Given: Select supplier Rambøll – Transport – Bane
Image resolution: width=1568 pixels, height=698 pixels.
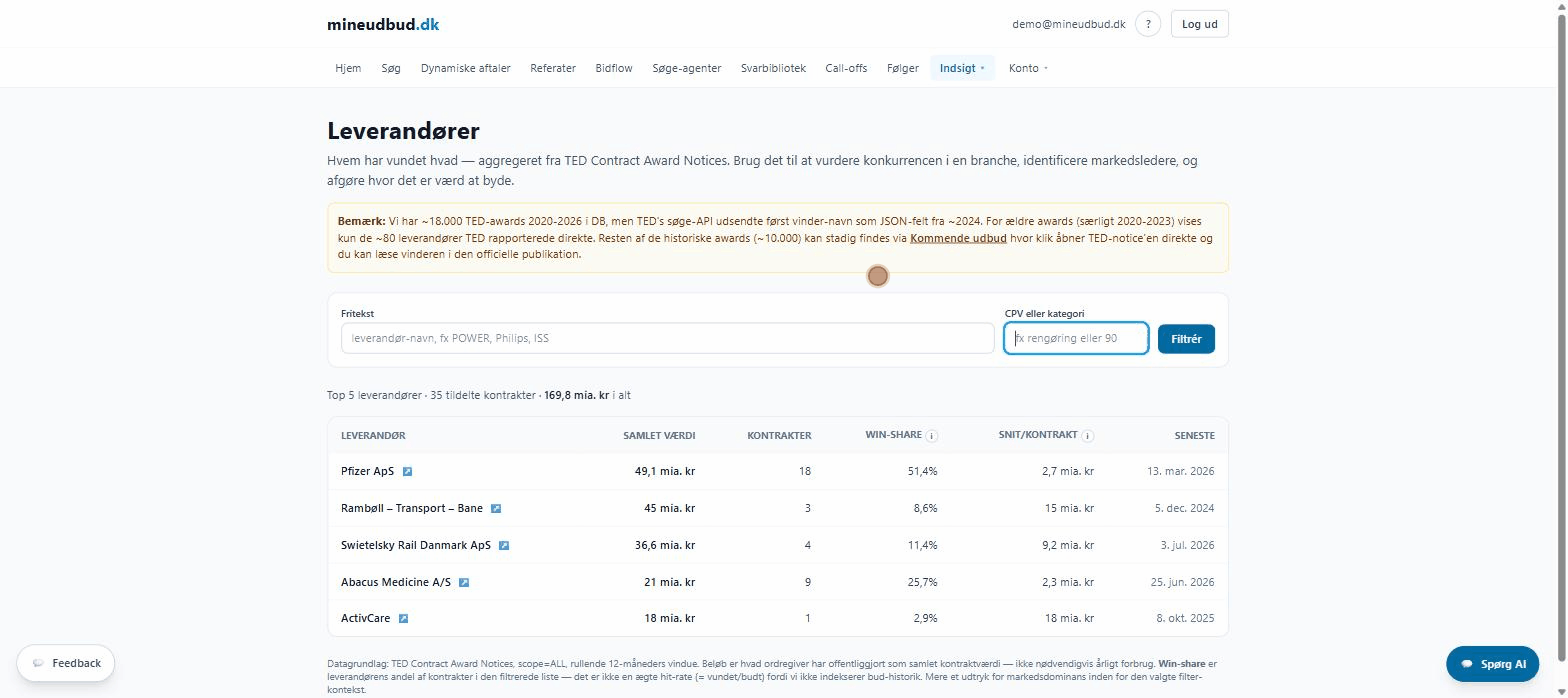Looking at the screenshot, I should click(x=412, y=508).
